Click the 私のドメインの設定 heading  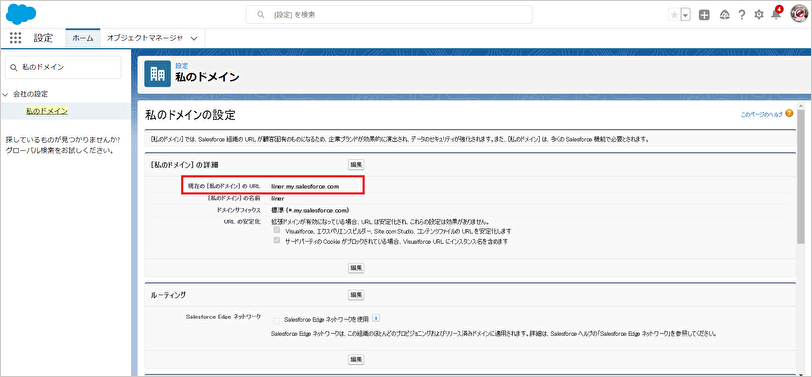(190, 115)
